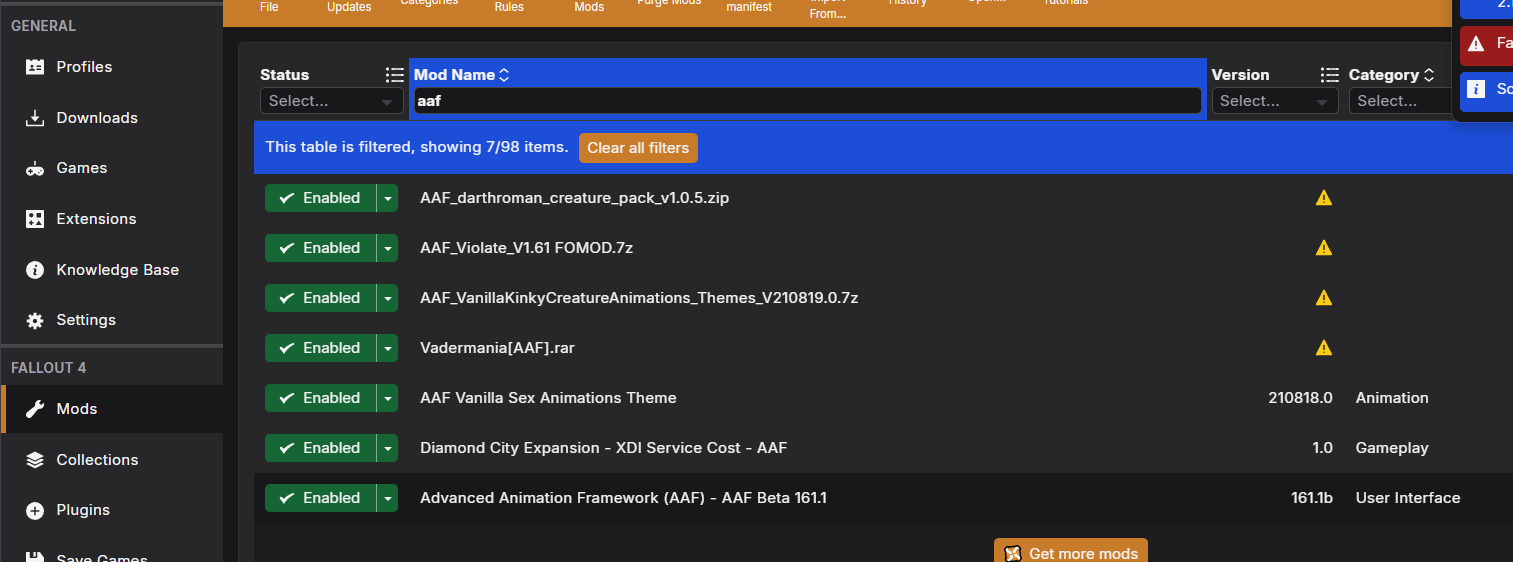Focus the Mod Name filter field containing aaf

pos(807,101)
